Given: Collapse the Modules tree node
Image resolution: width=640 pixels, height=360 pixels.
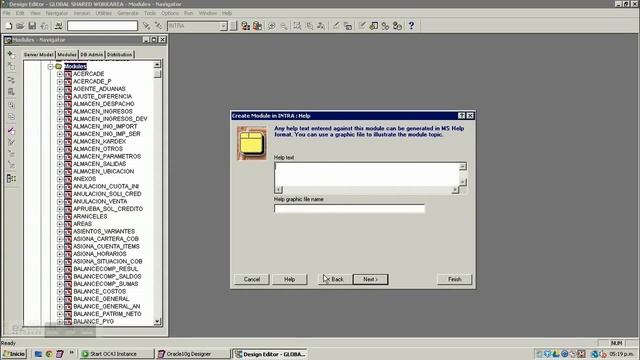Looking at the screenshot, I should (51, 66).
